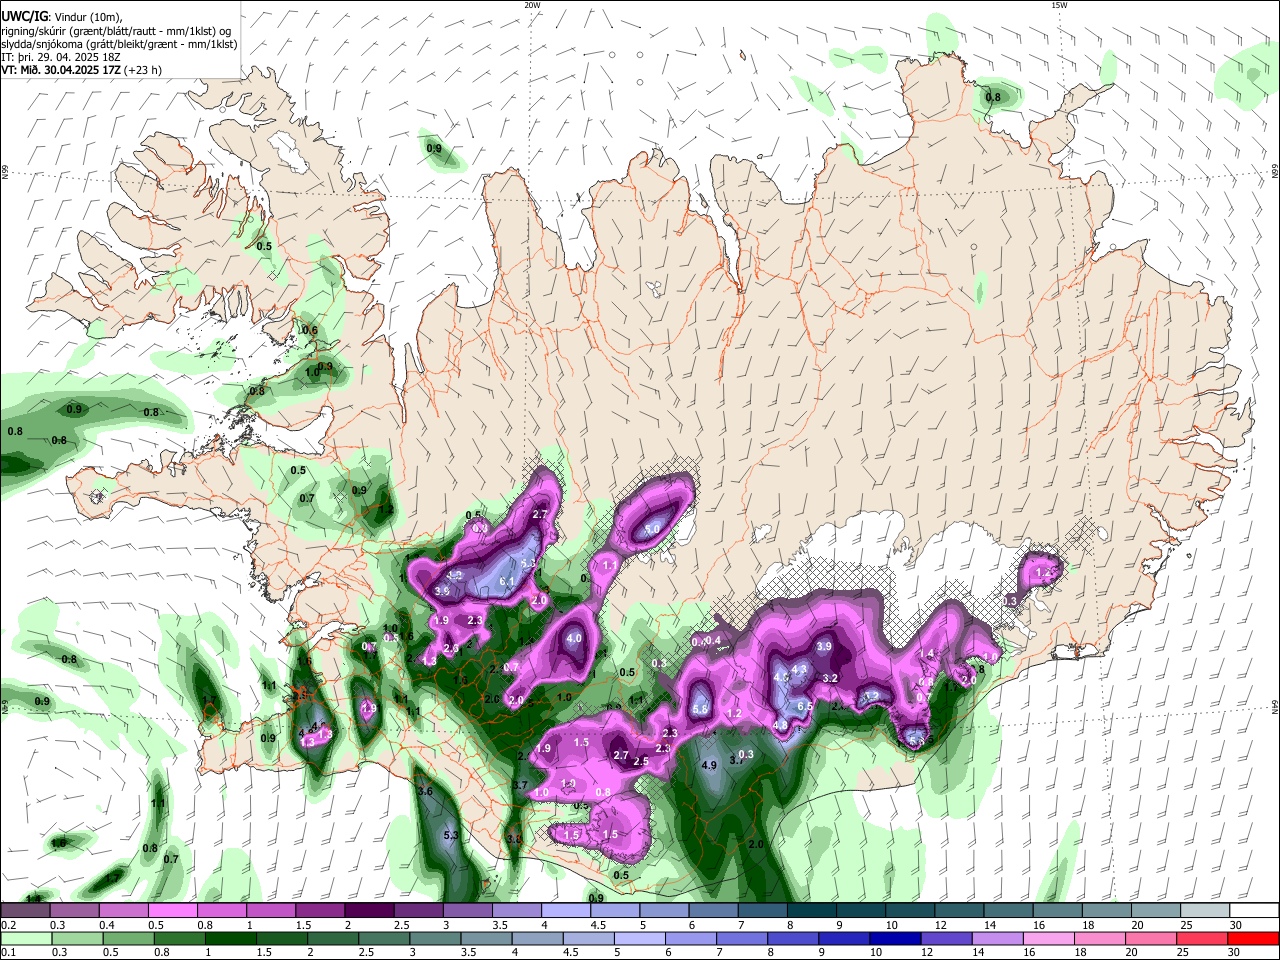
Task: Click the 4.3 snowfall value
Action: point(799,670)
